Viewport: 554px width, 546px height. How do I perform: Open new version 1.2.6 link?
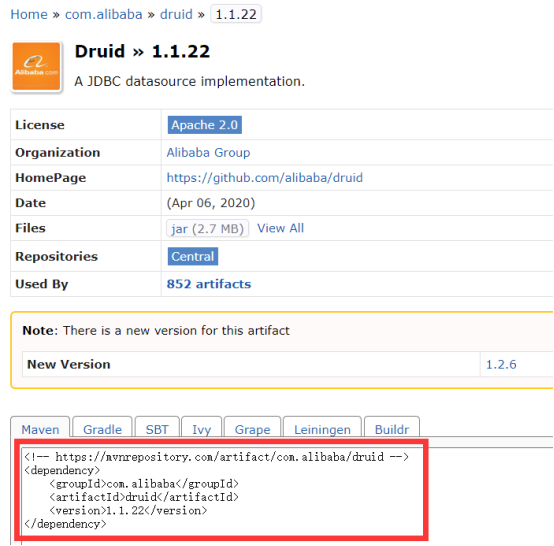[x=501, y=364]
